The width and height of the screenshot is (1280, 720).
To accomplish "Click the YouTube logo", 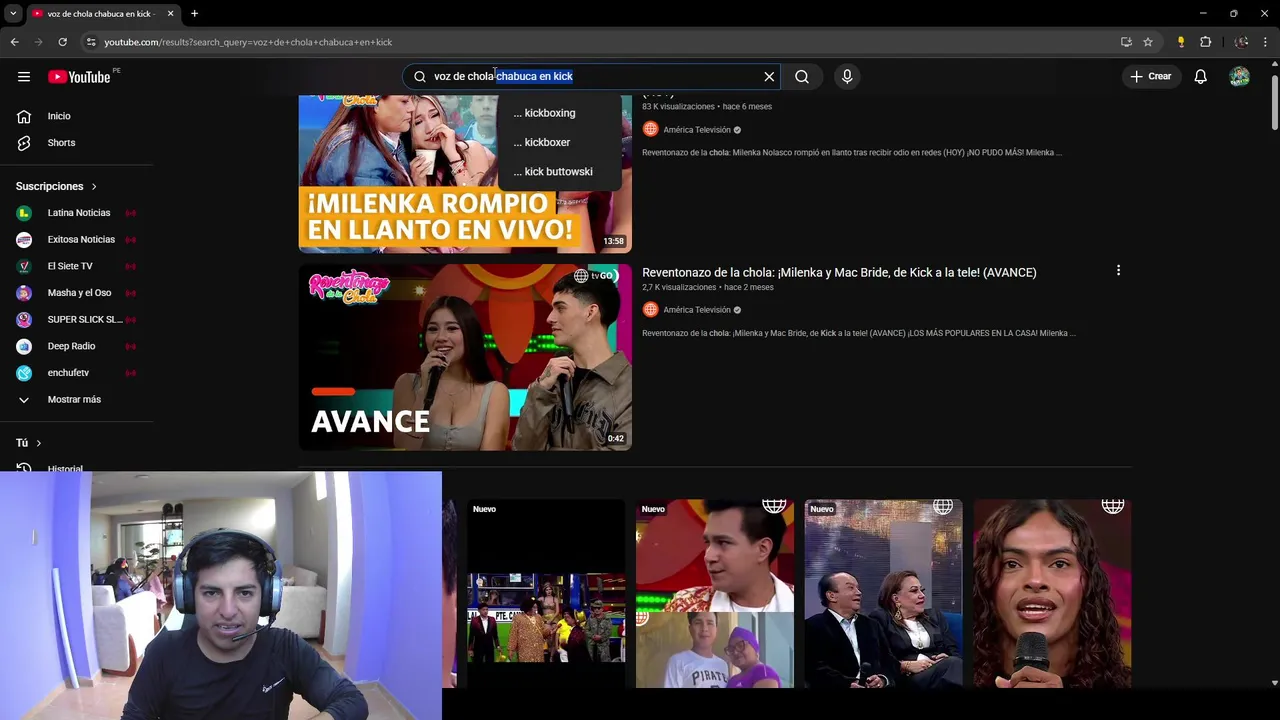I will (79, 77).
